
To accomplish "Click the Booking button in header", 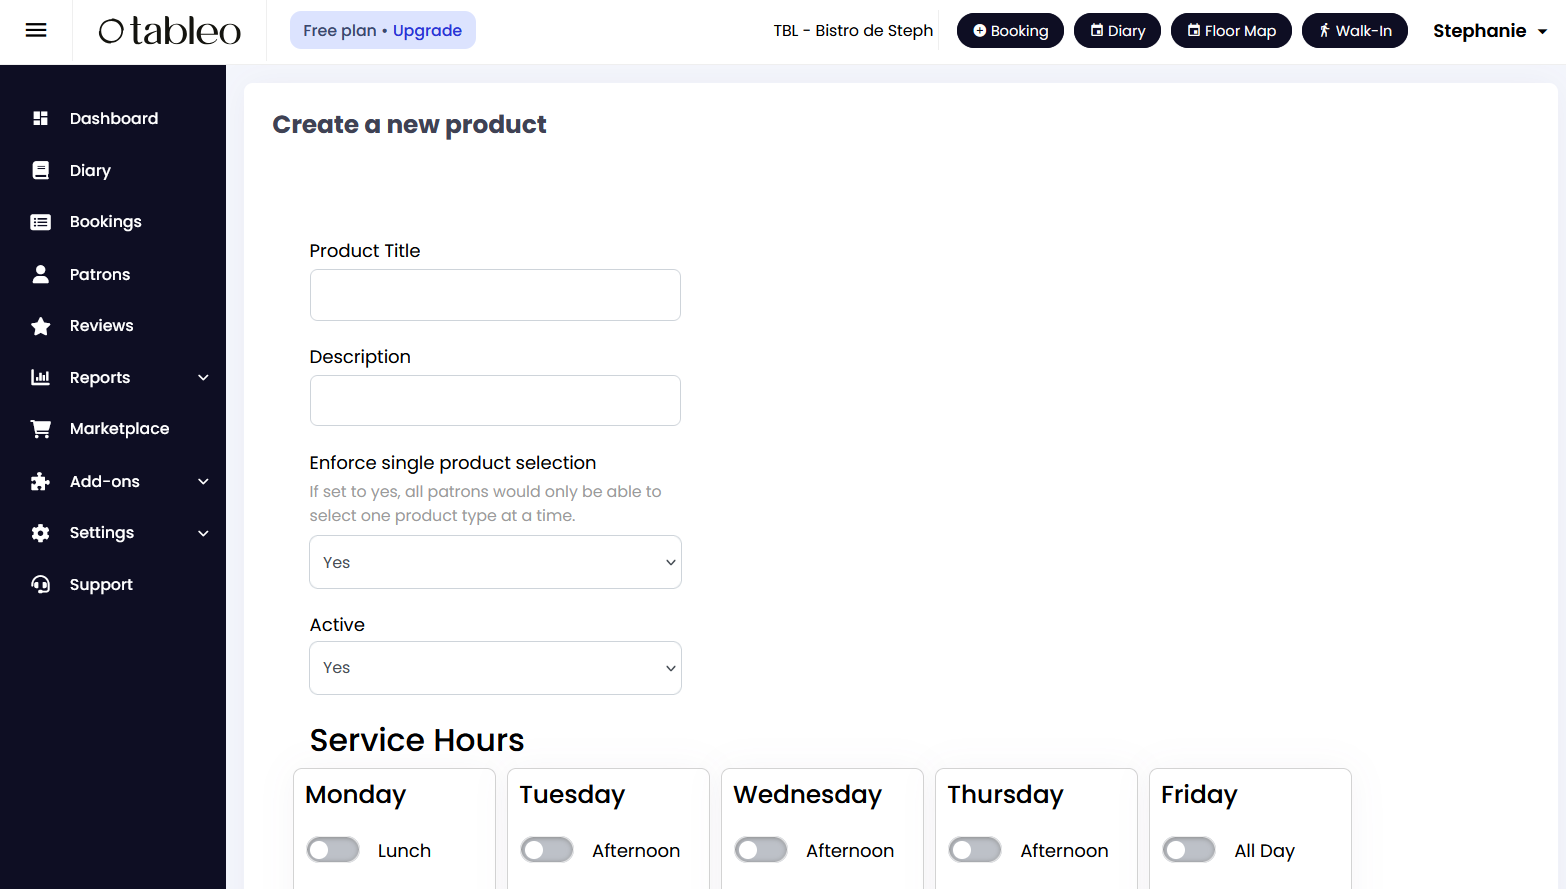I will pyautogui.click(x=1010, y=31).
